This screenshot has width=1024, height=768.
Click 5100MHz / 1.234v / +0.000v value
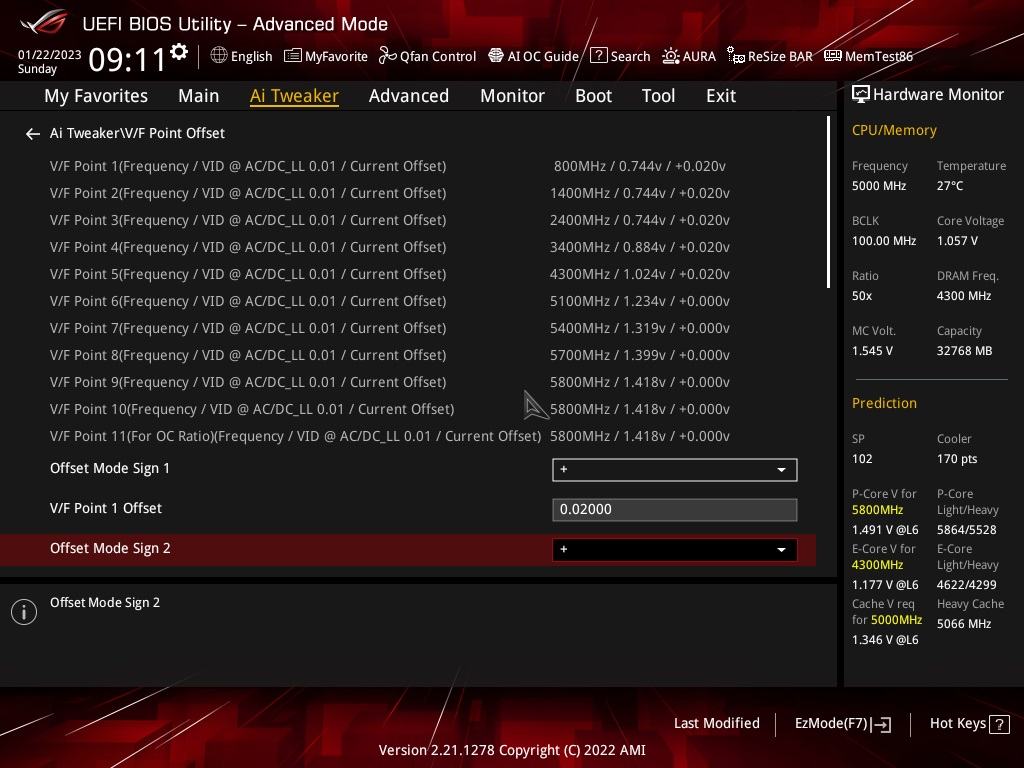click(639, 301)
